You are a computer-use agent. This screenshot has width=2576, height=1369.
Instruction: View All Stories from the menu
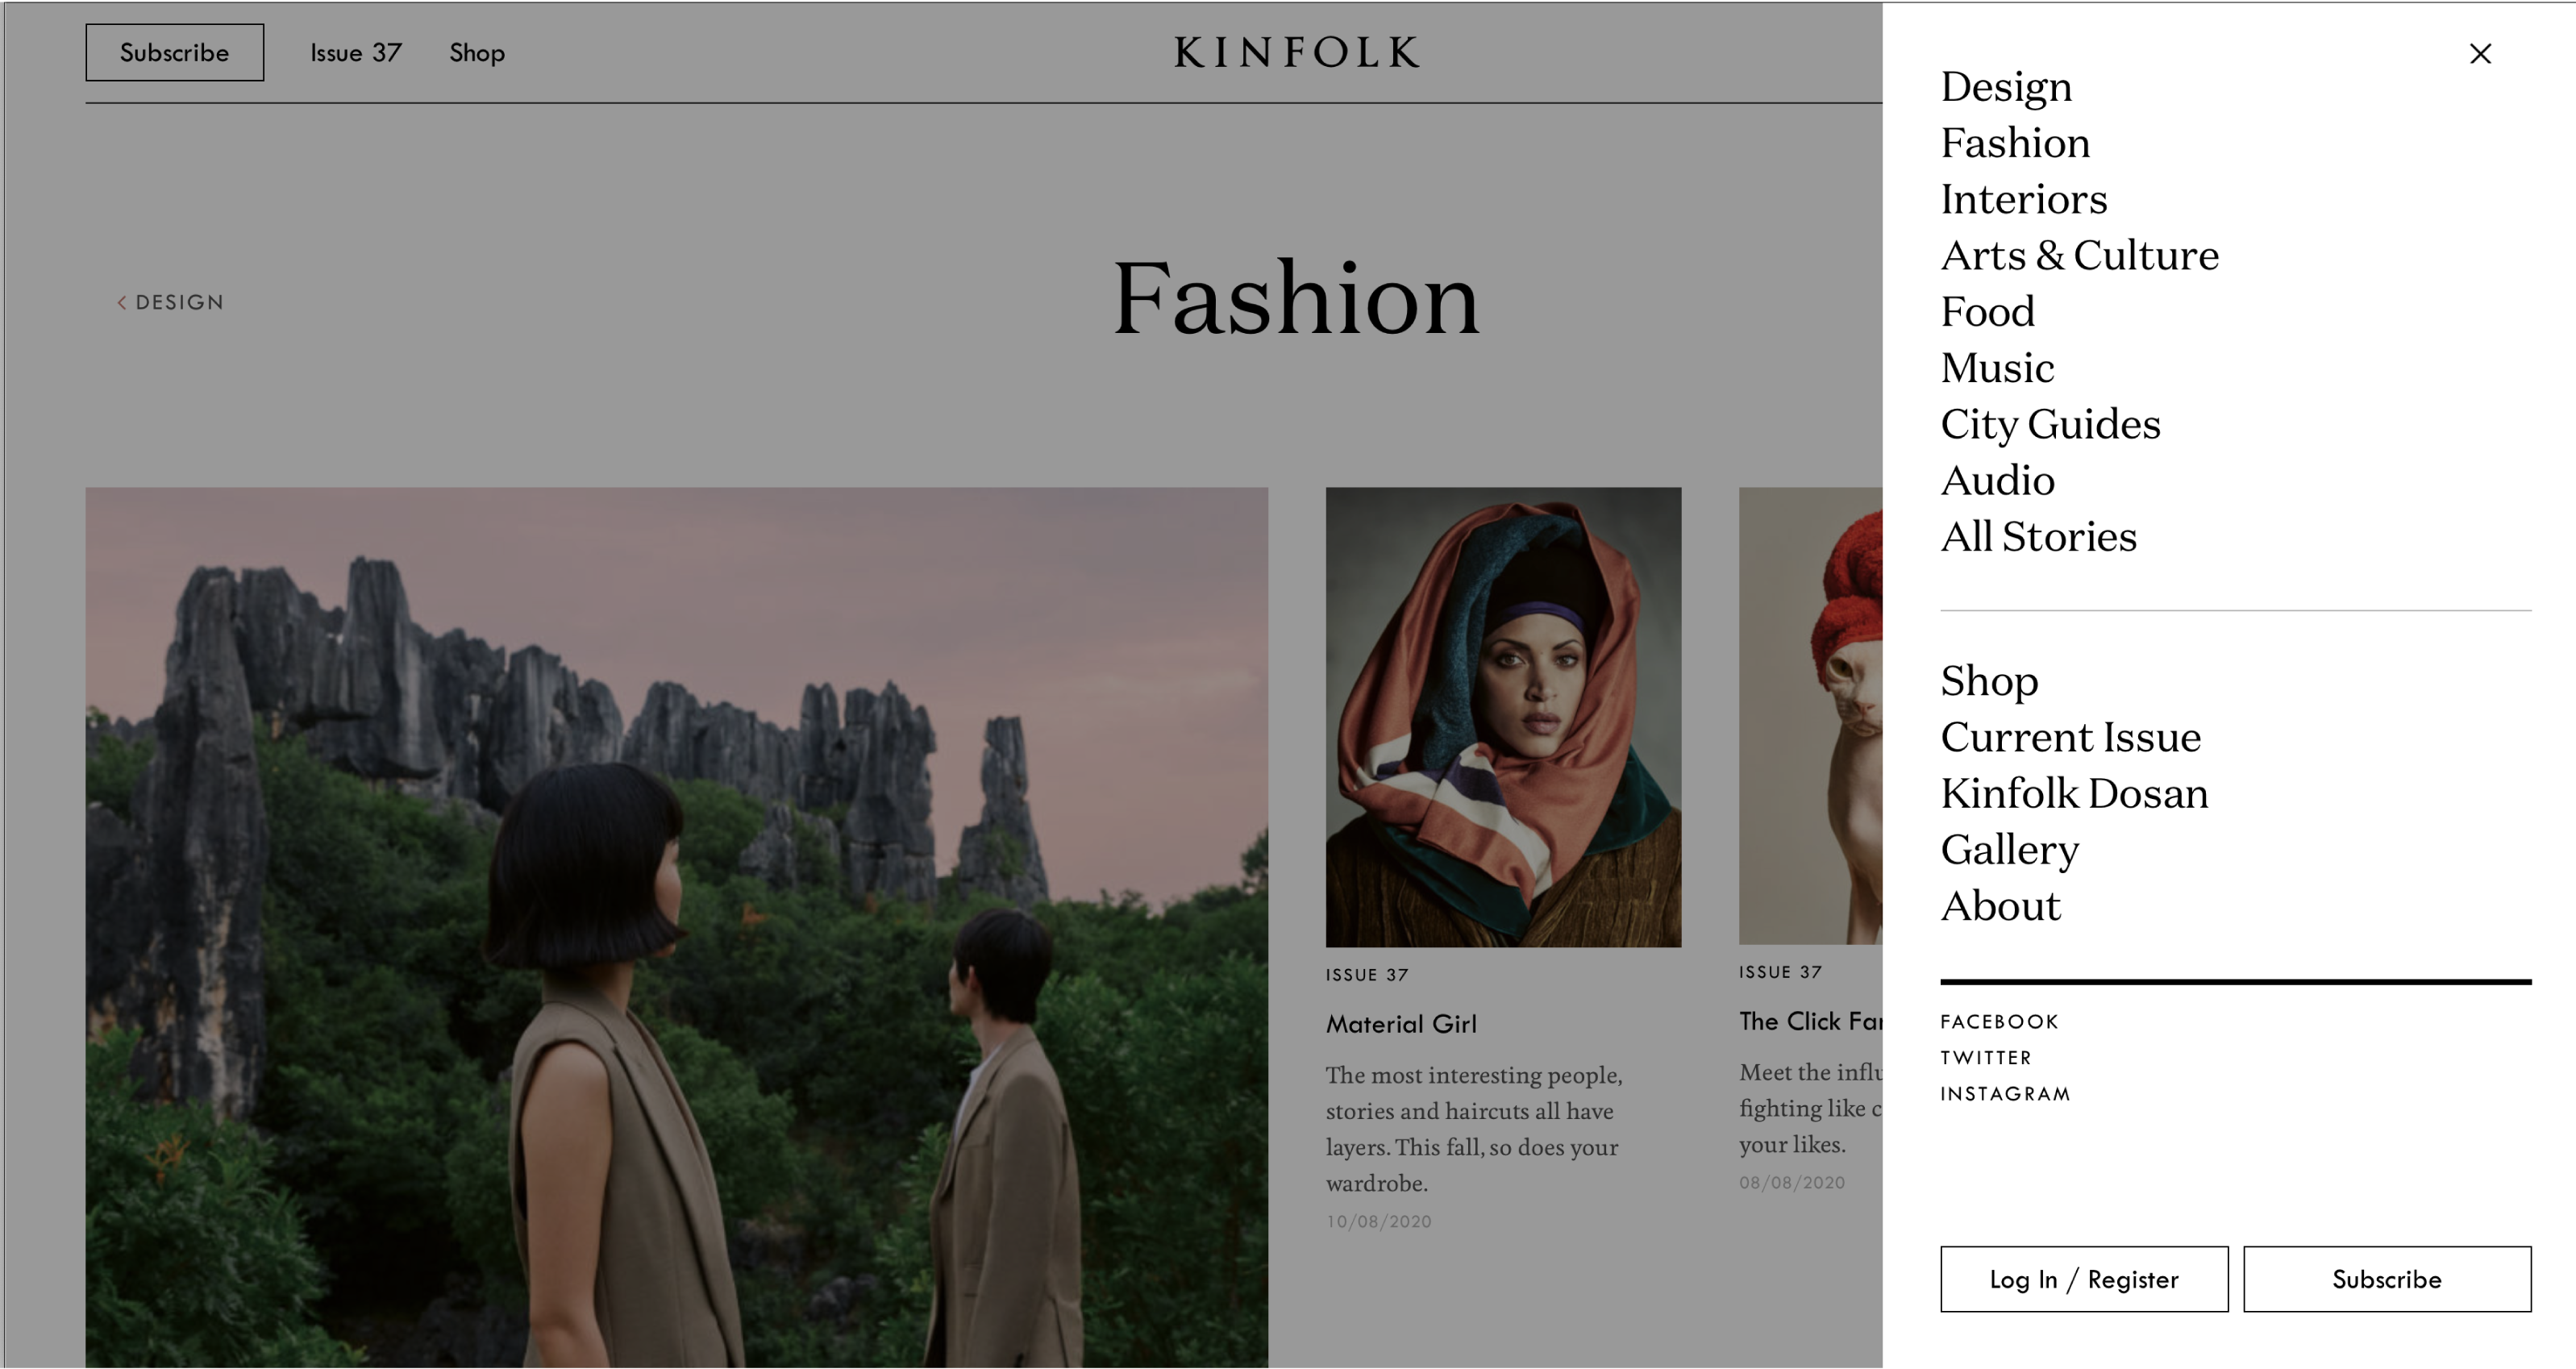tap(2038, 536)
